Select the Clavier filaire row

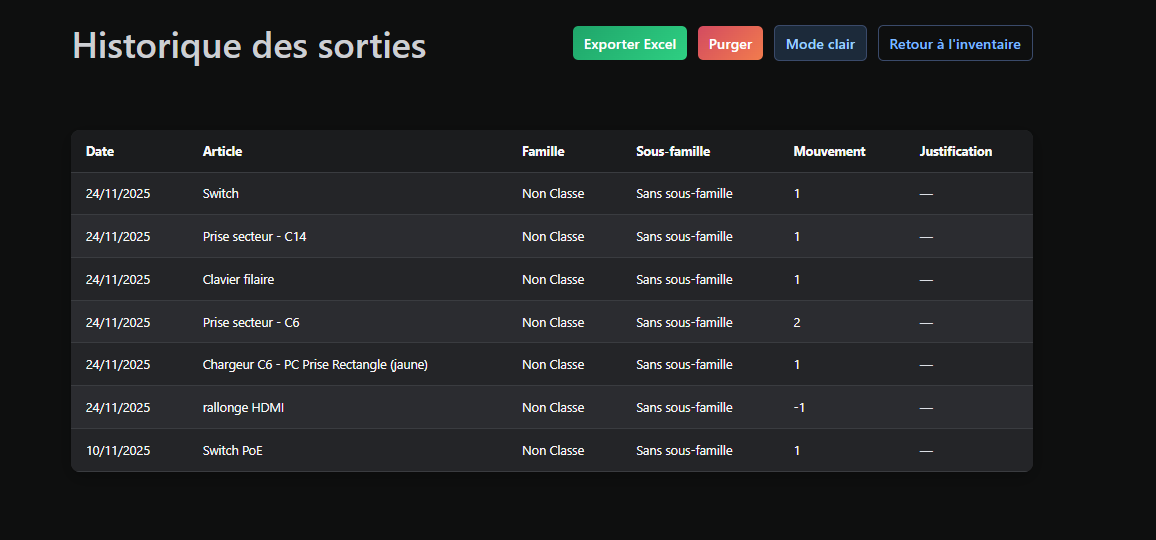tap(238, 280)
